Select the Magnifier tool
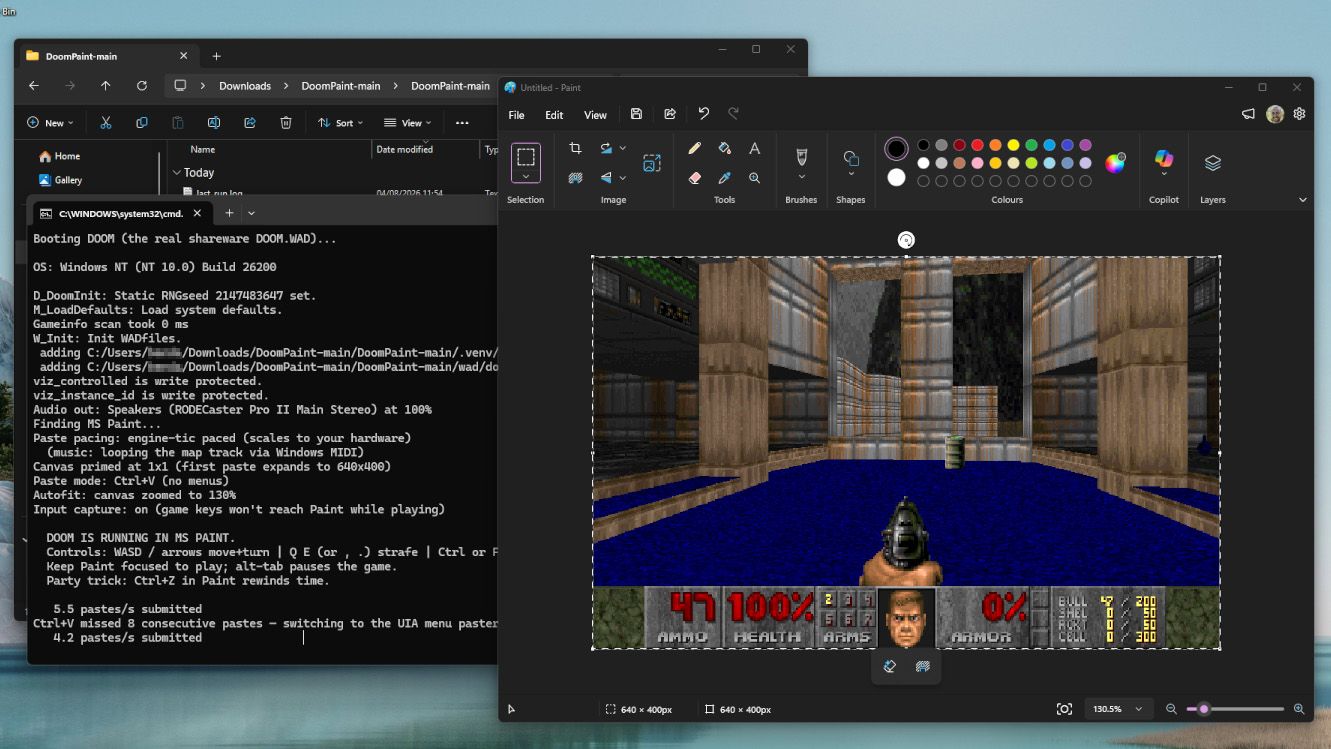1331x749 pixels. (x=755, y=178)
